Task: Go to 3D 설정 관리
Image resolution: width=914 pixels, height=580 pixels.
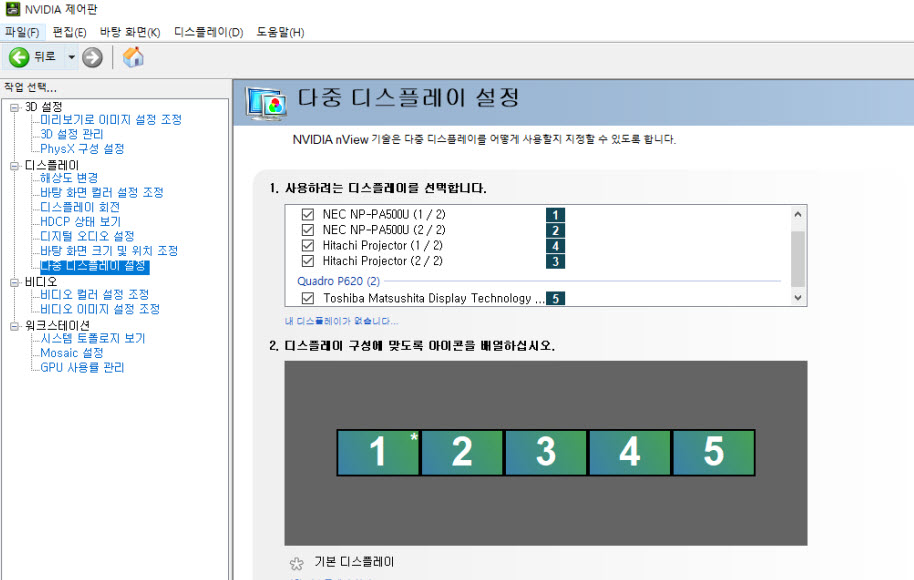Action: click(x=72, y=134)
